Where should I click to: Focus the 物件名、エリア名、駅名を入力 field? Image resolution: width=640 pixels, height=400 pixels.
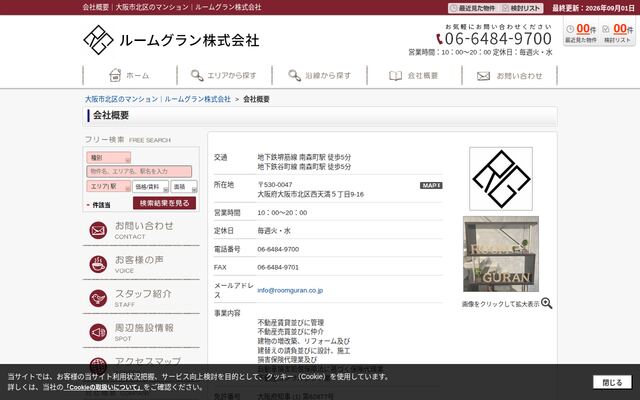(139, 171)
